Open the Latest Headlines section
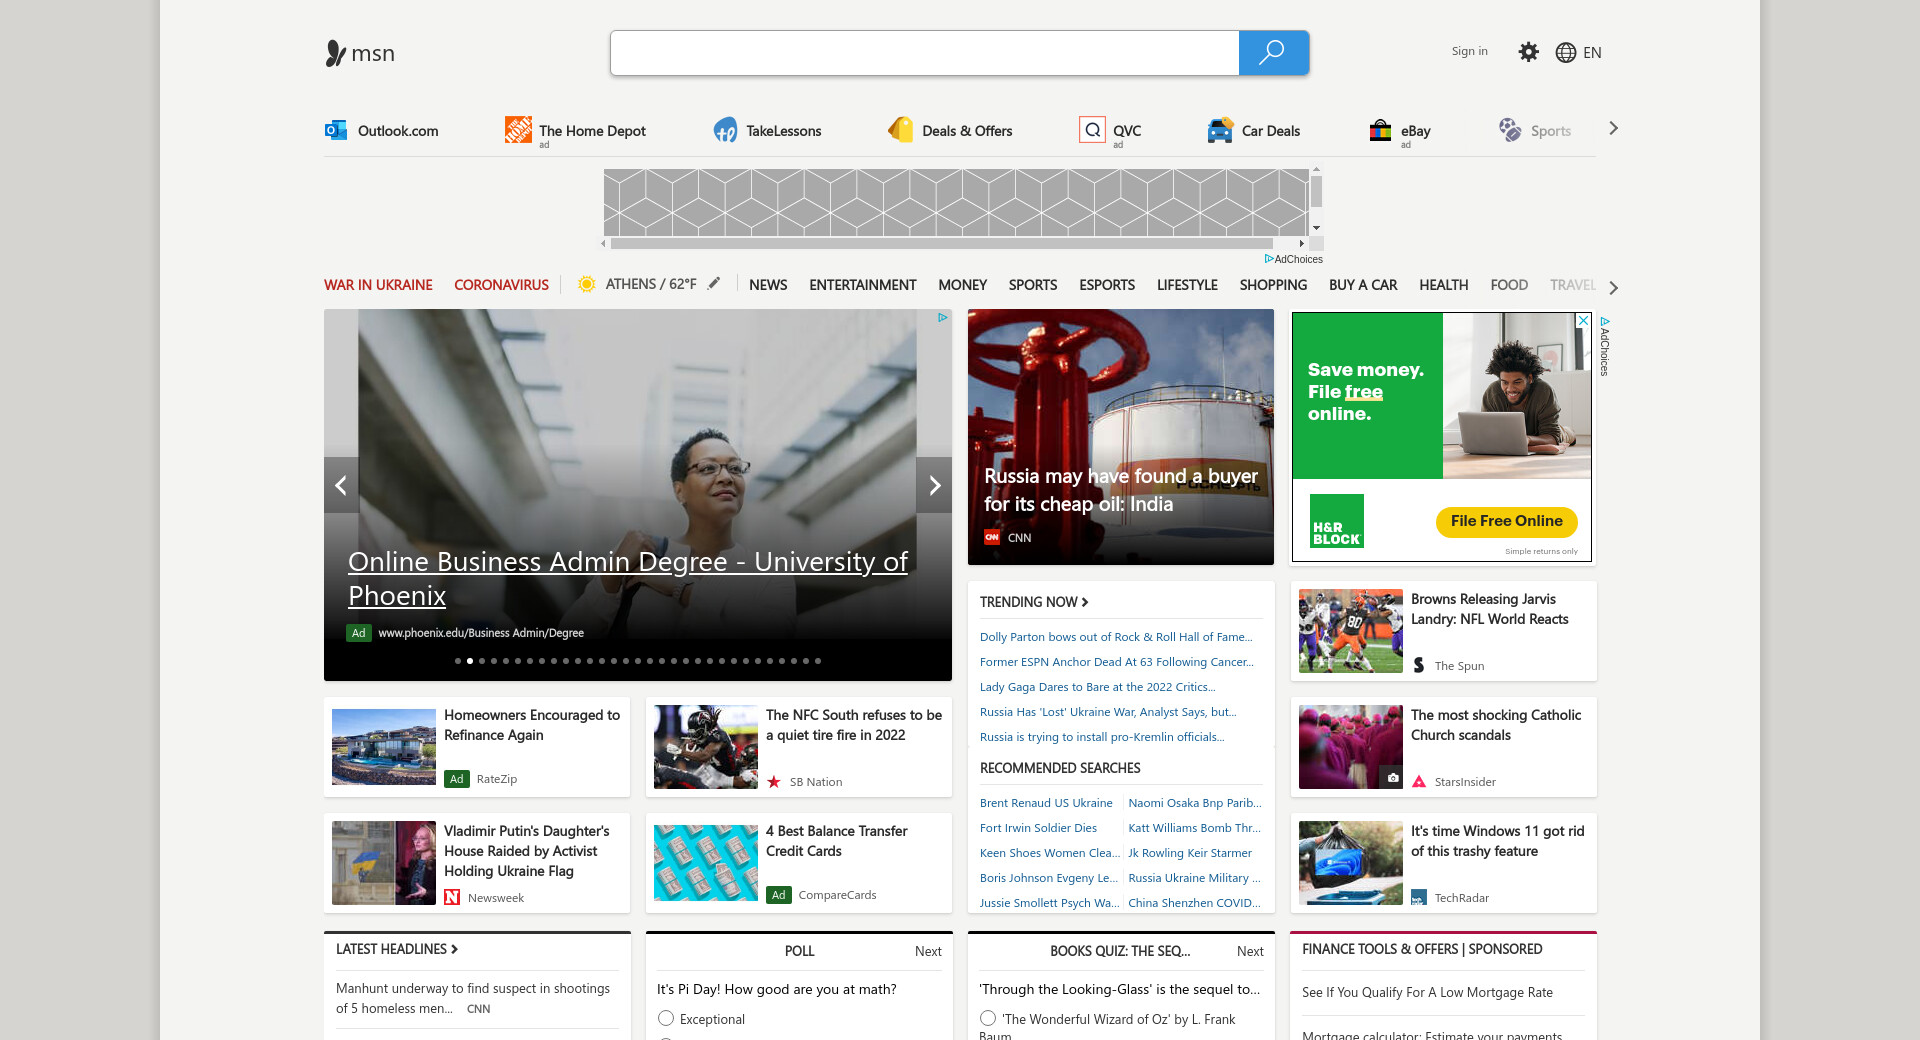 coord(397,949)
